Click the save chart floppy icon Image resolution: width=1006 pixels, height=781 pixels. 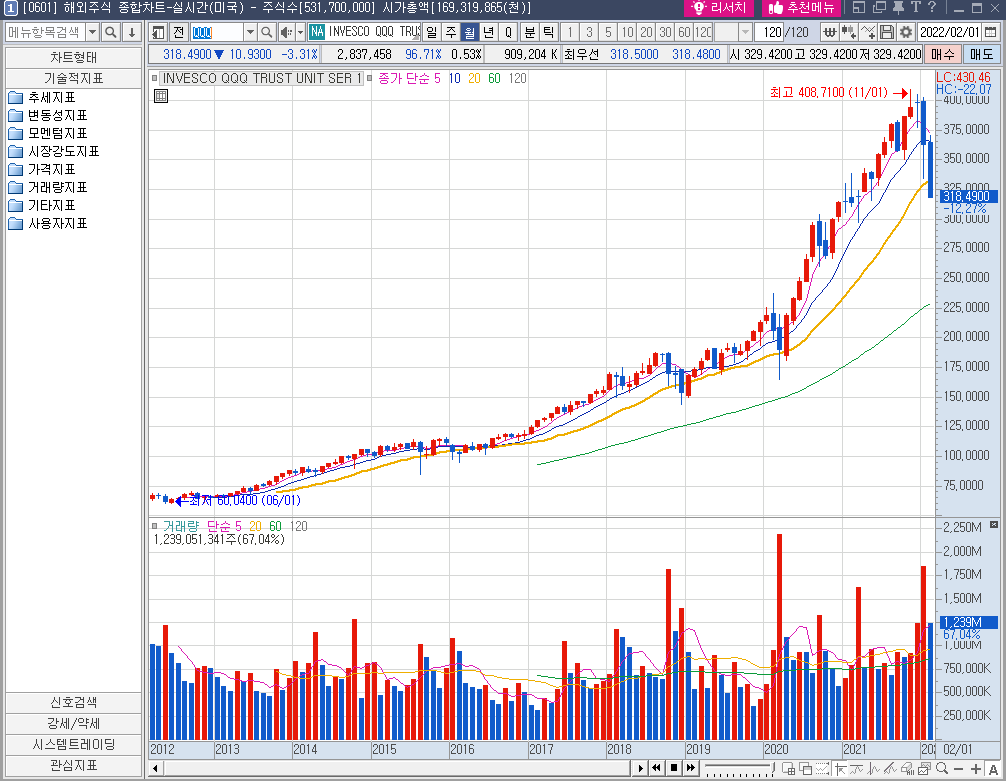coord(887,32)
